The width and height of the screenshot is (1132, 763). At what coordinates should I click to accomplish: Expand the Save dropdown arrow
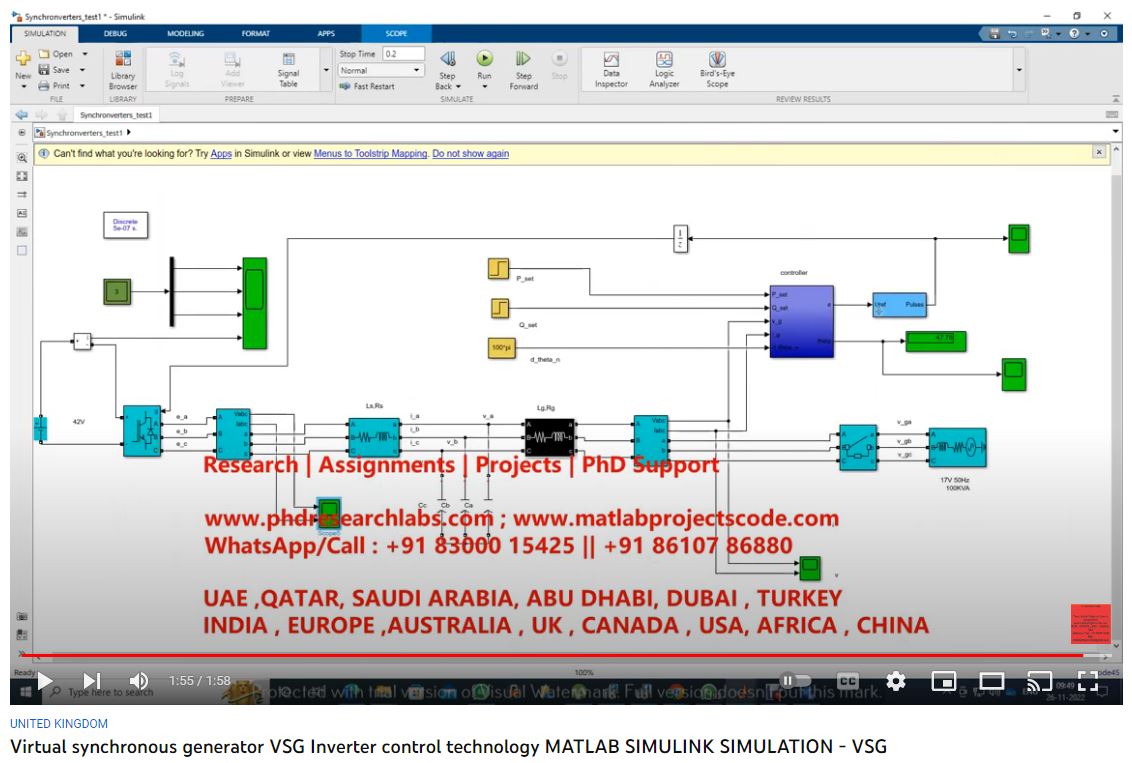[x=84, y=70]
